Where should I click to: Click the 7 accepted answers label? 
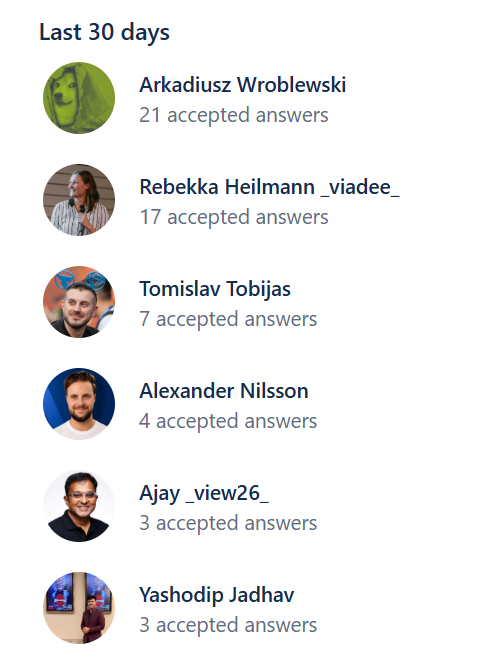228,320
